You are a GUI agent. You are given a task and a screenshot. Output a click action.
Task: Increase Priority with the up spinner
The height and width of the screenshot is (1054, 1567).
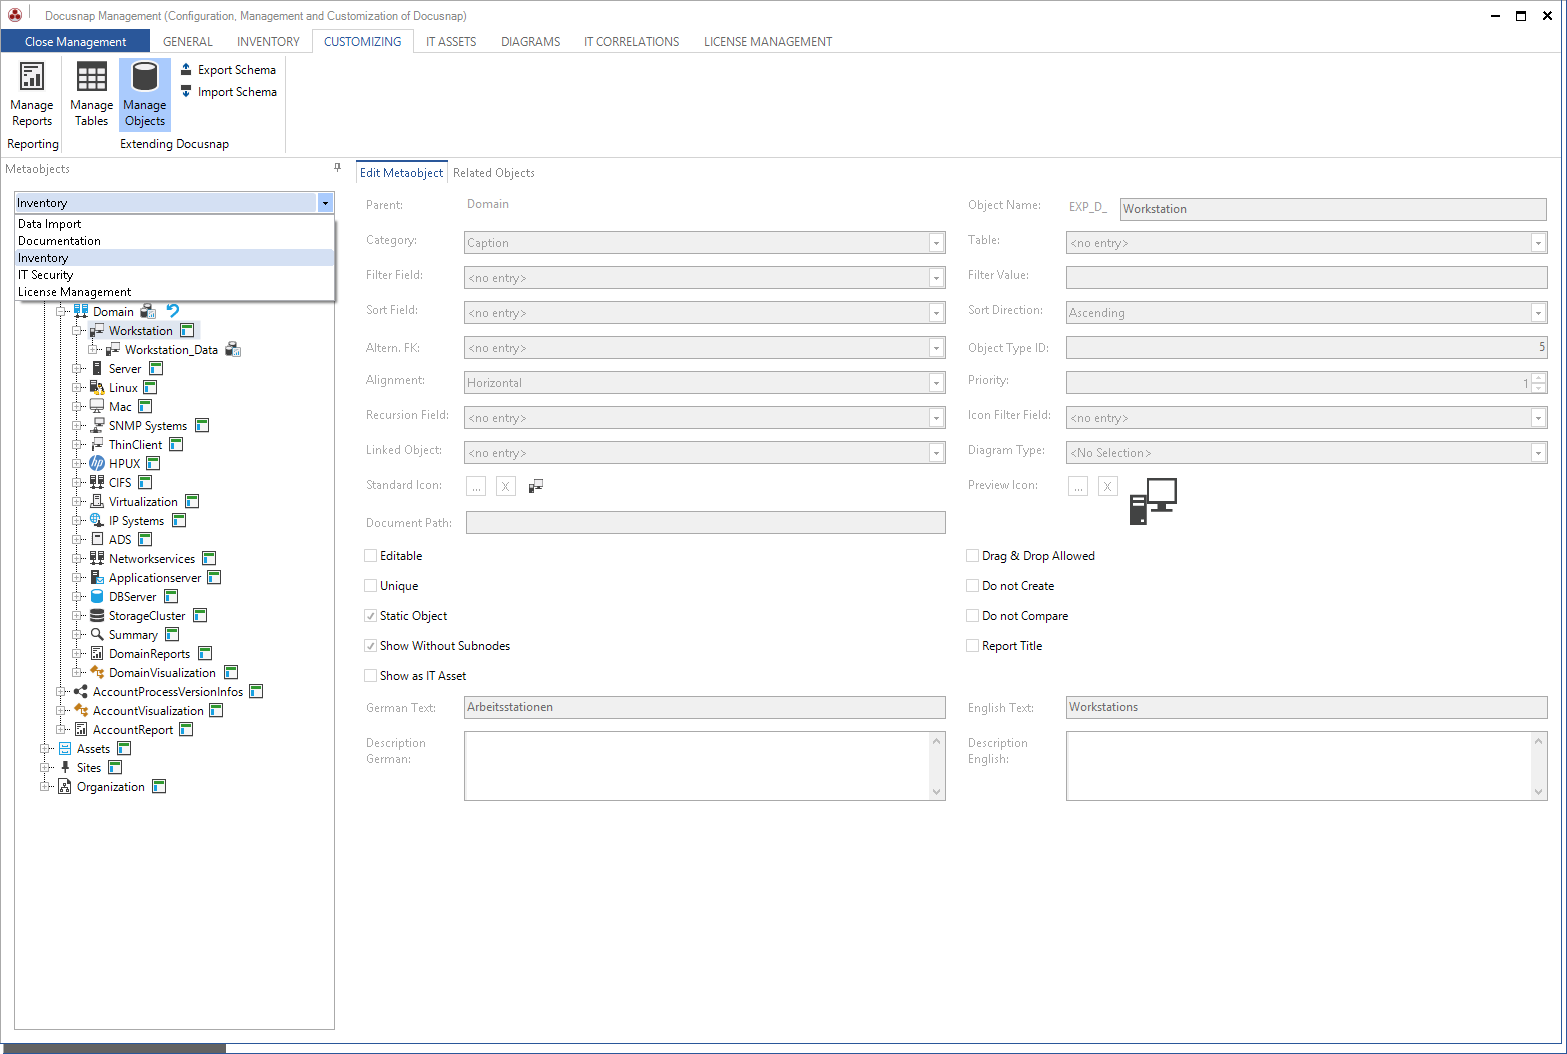click(1538, 377)
